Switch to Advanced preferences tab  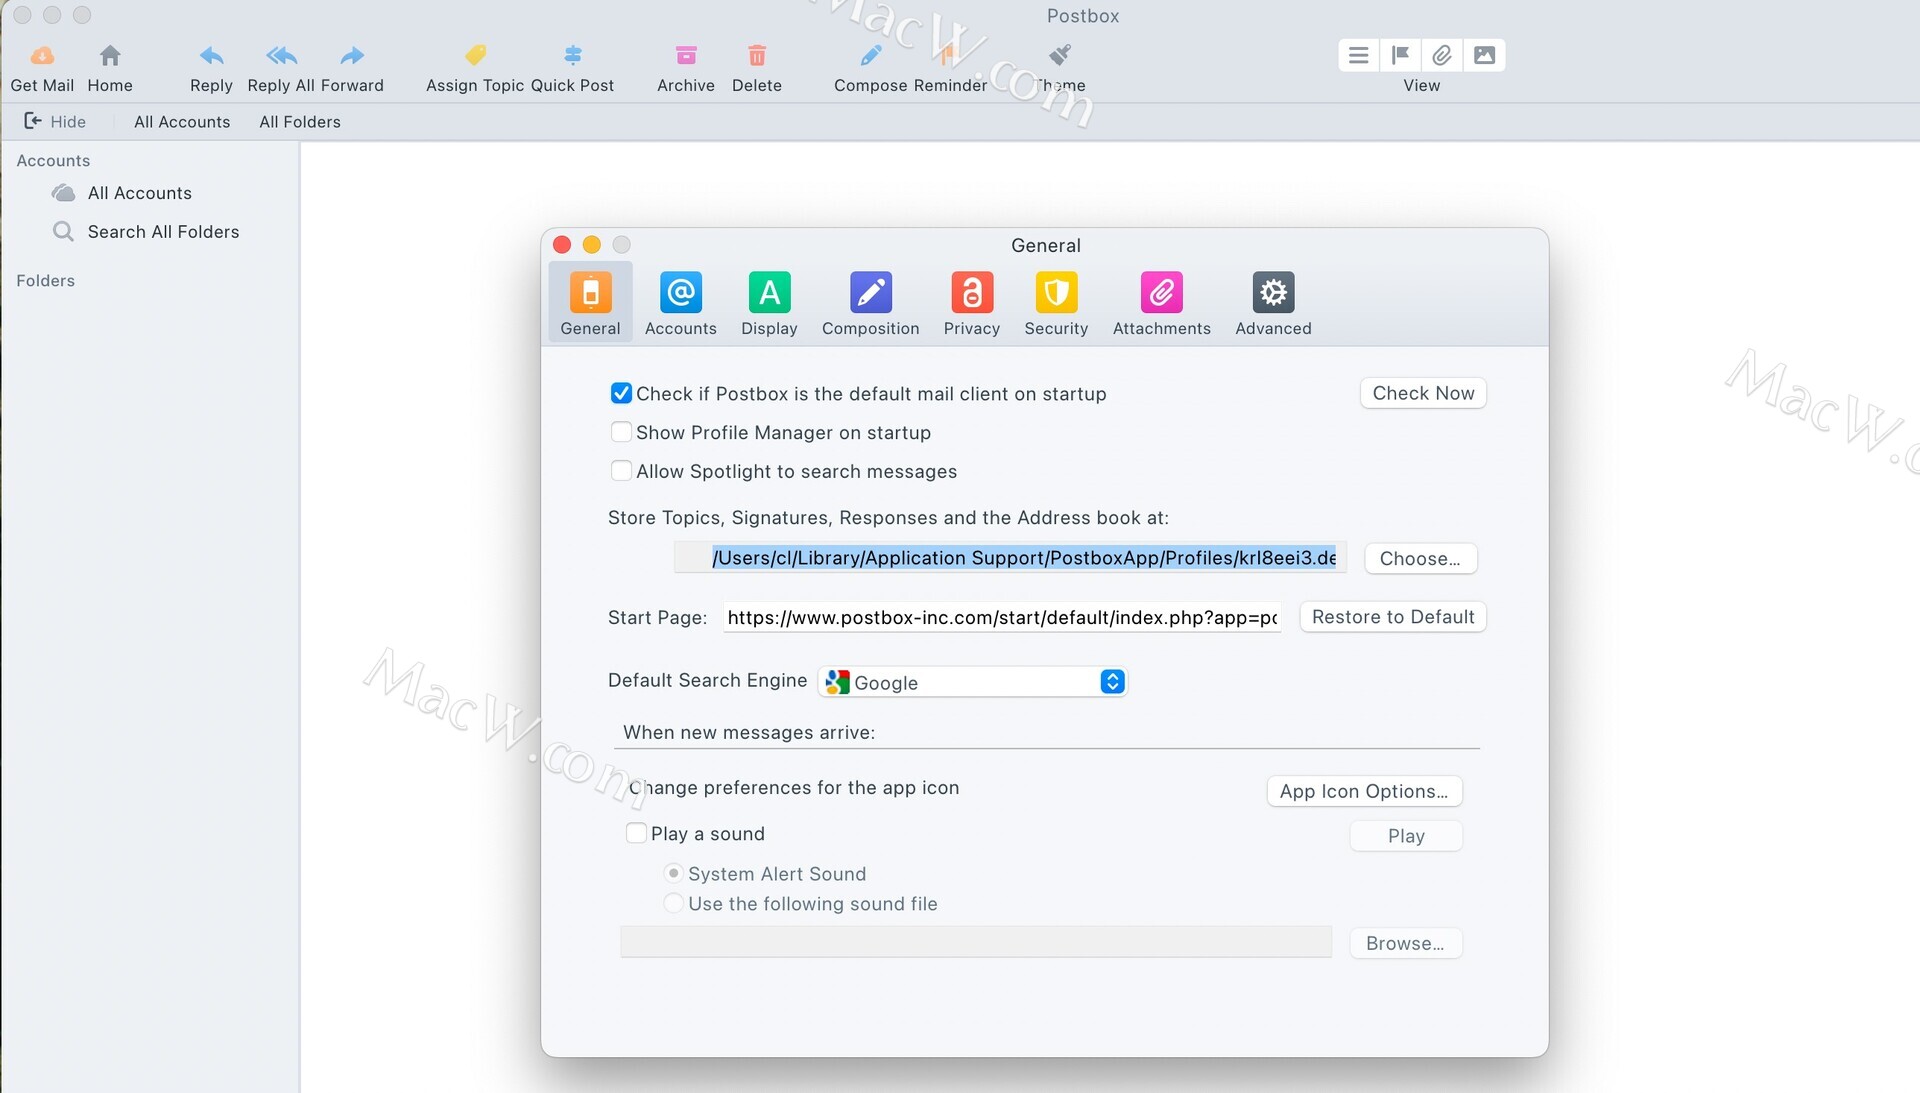click(x=1273, y=303)
